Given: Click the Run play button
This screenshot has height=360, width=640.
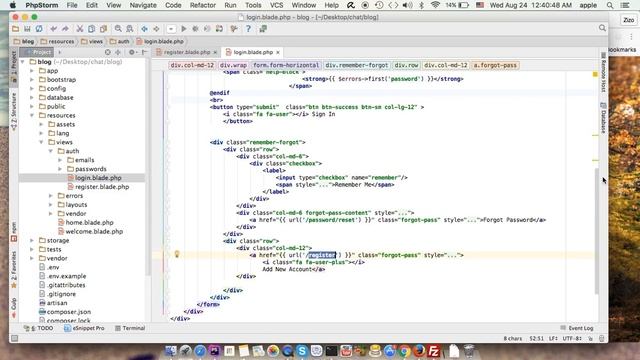Looking at the screenshot, I should 184,29.
